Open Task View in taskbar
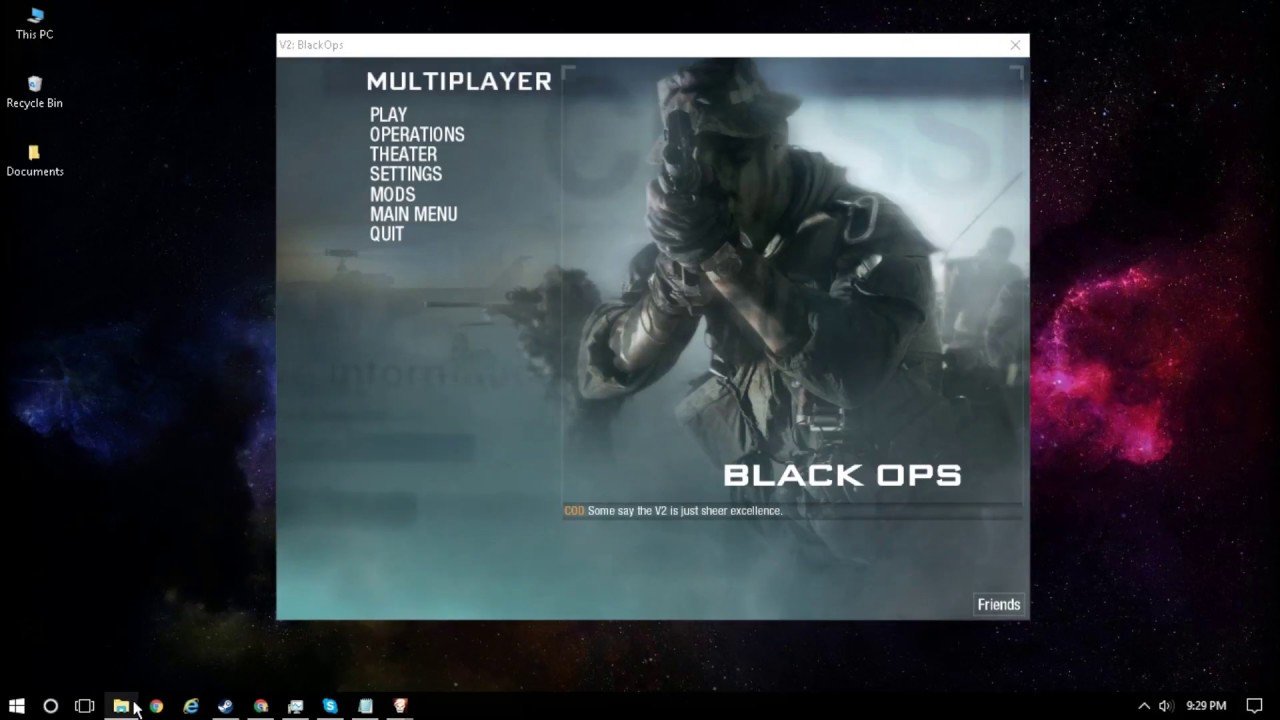Image resolution: width=1280 pixels, height=720 pixels. pos(85,706)
